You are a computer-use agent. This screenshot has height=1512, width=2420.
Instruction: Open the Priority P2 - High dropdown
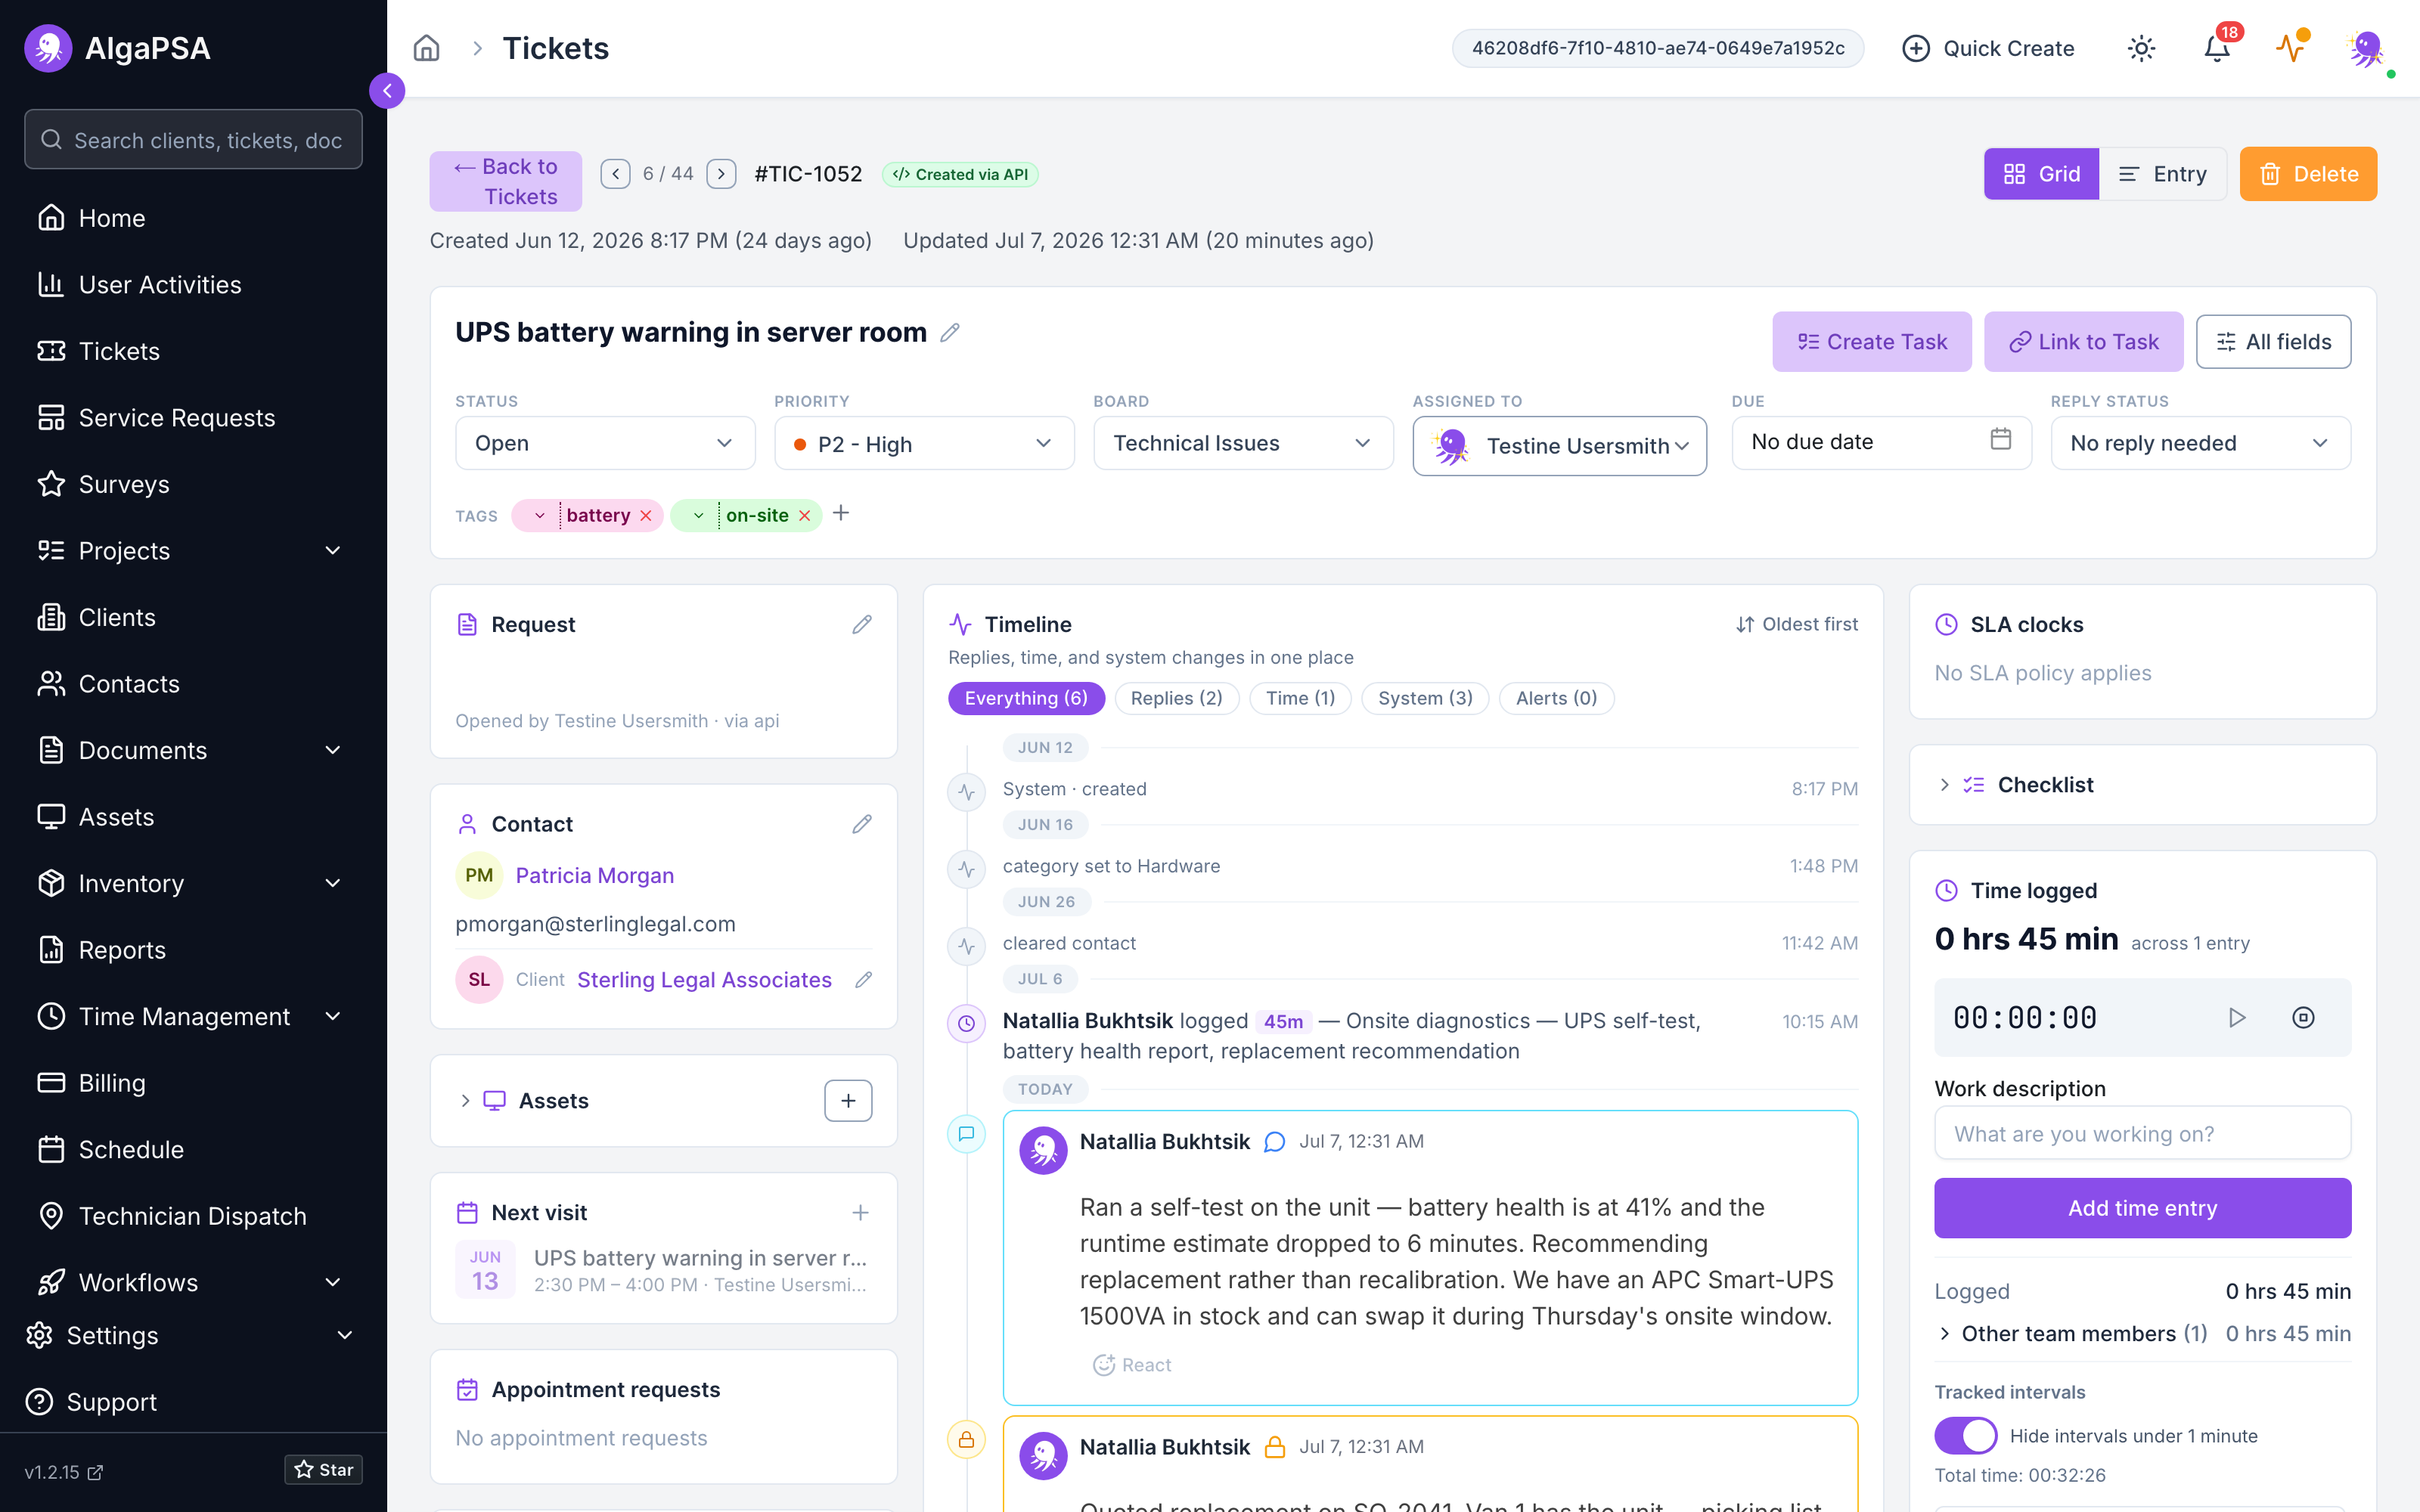coord(924,443)
